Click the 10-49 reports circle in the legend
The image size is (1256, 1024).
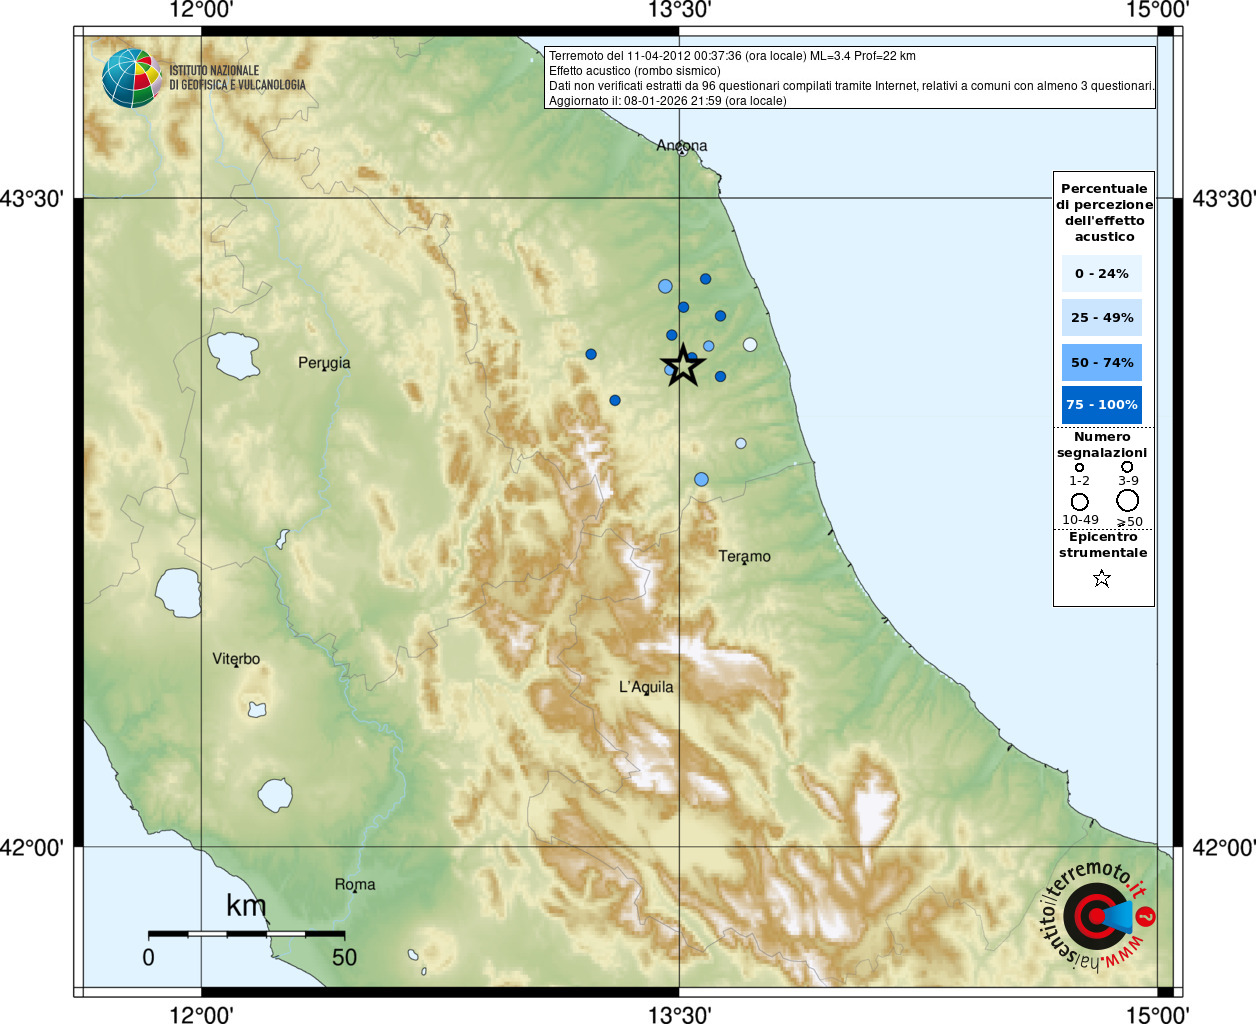[1080, 502]
